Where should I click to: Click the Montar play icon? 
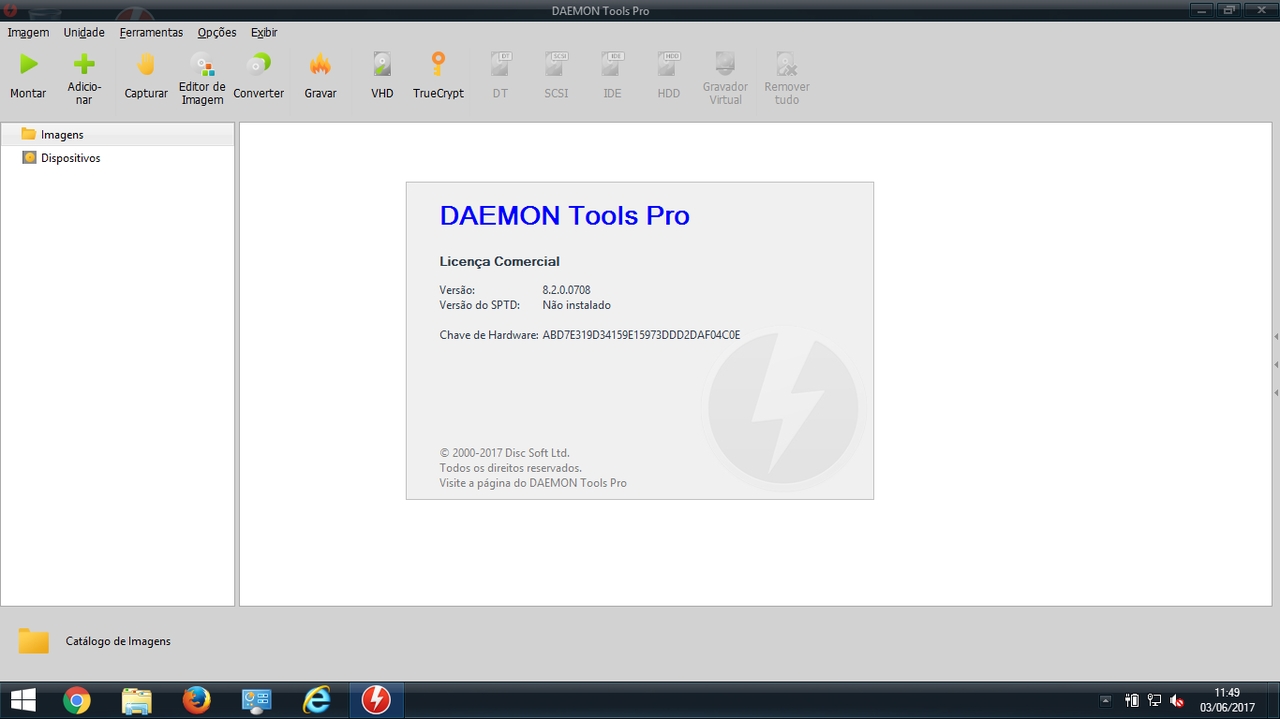pyautogui.click(x=28, y=65)
